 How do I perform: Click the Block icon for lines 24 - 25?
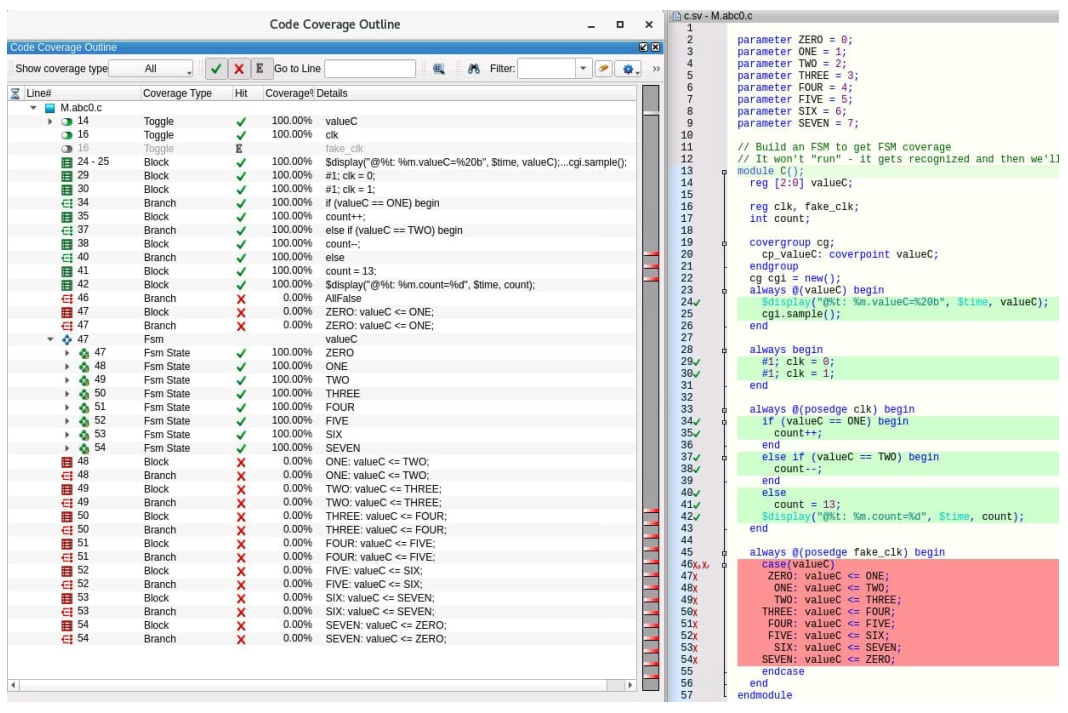coord(66,162)
